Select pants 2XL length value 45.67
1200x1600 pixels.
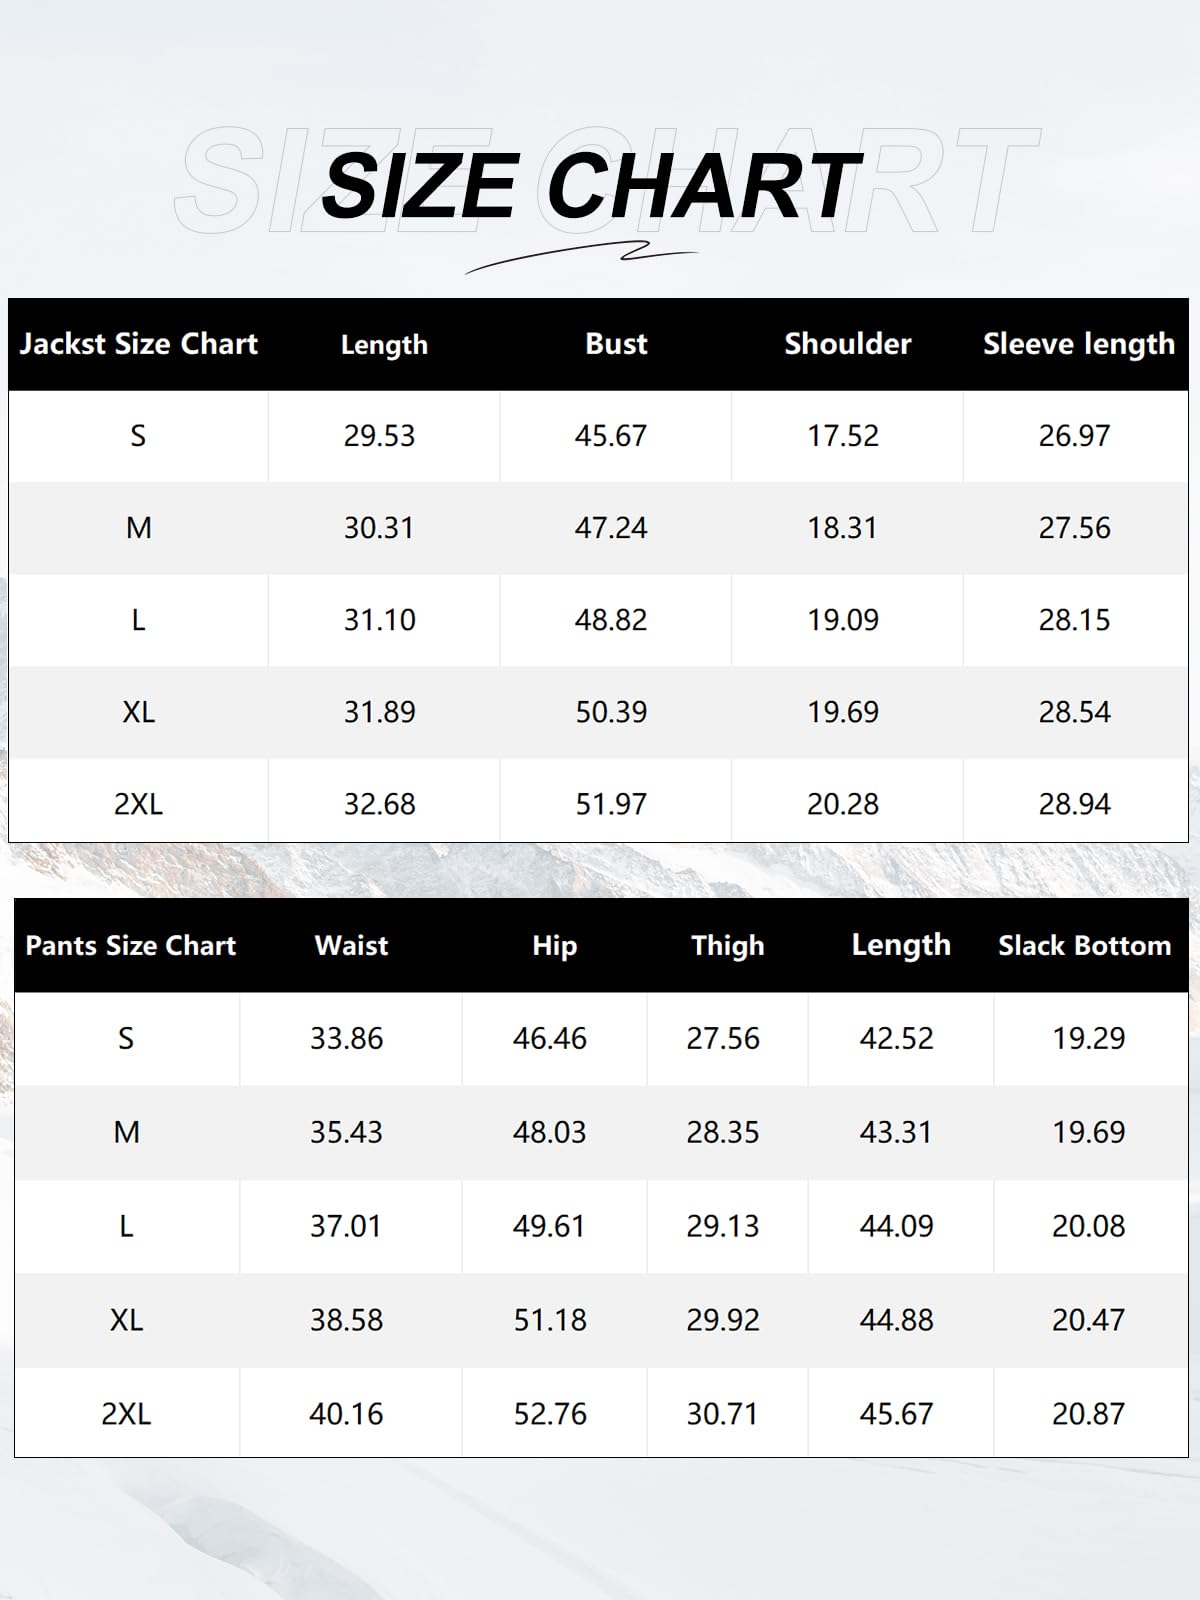tap(896, 1414)
